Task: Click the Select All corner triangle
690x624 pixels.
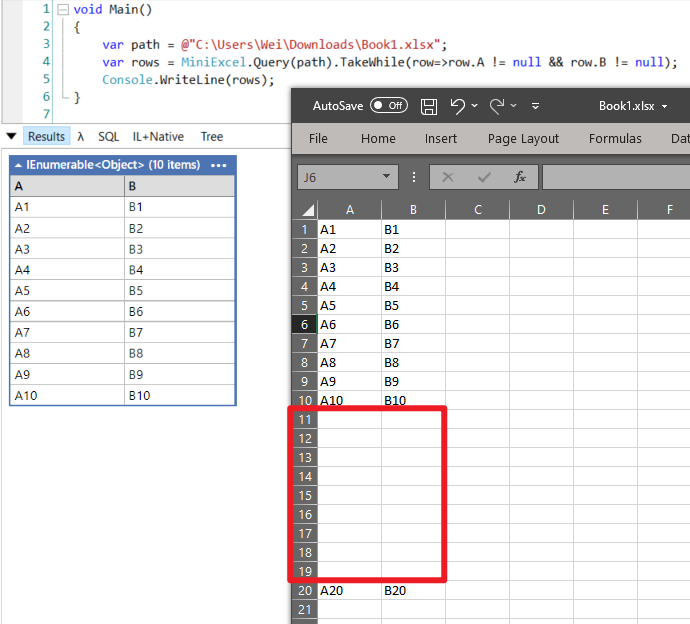Action: tap(308, 210)
